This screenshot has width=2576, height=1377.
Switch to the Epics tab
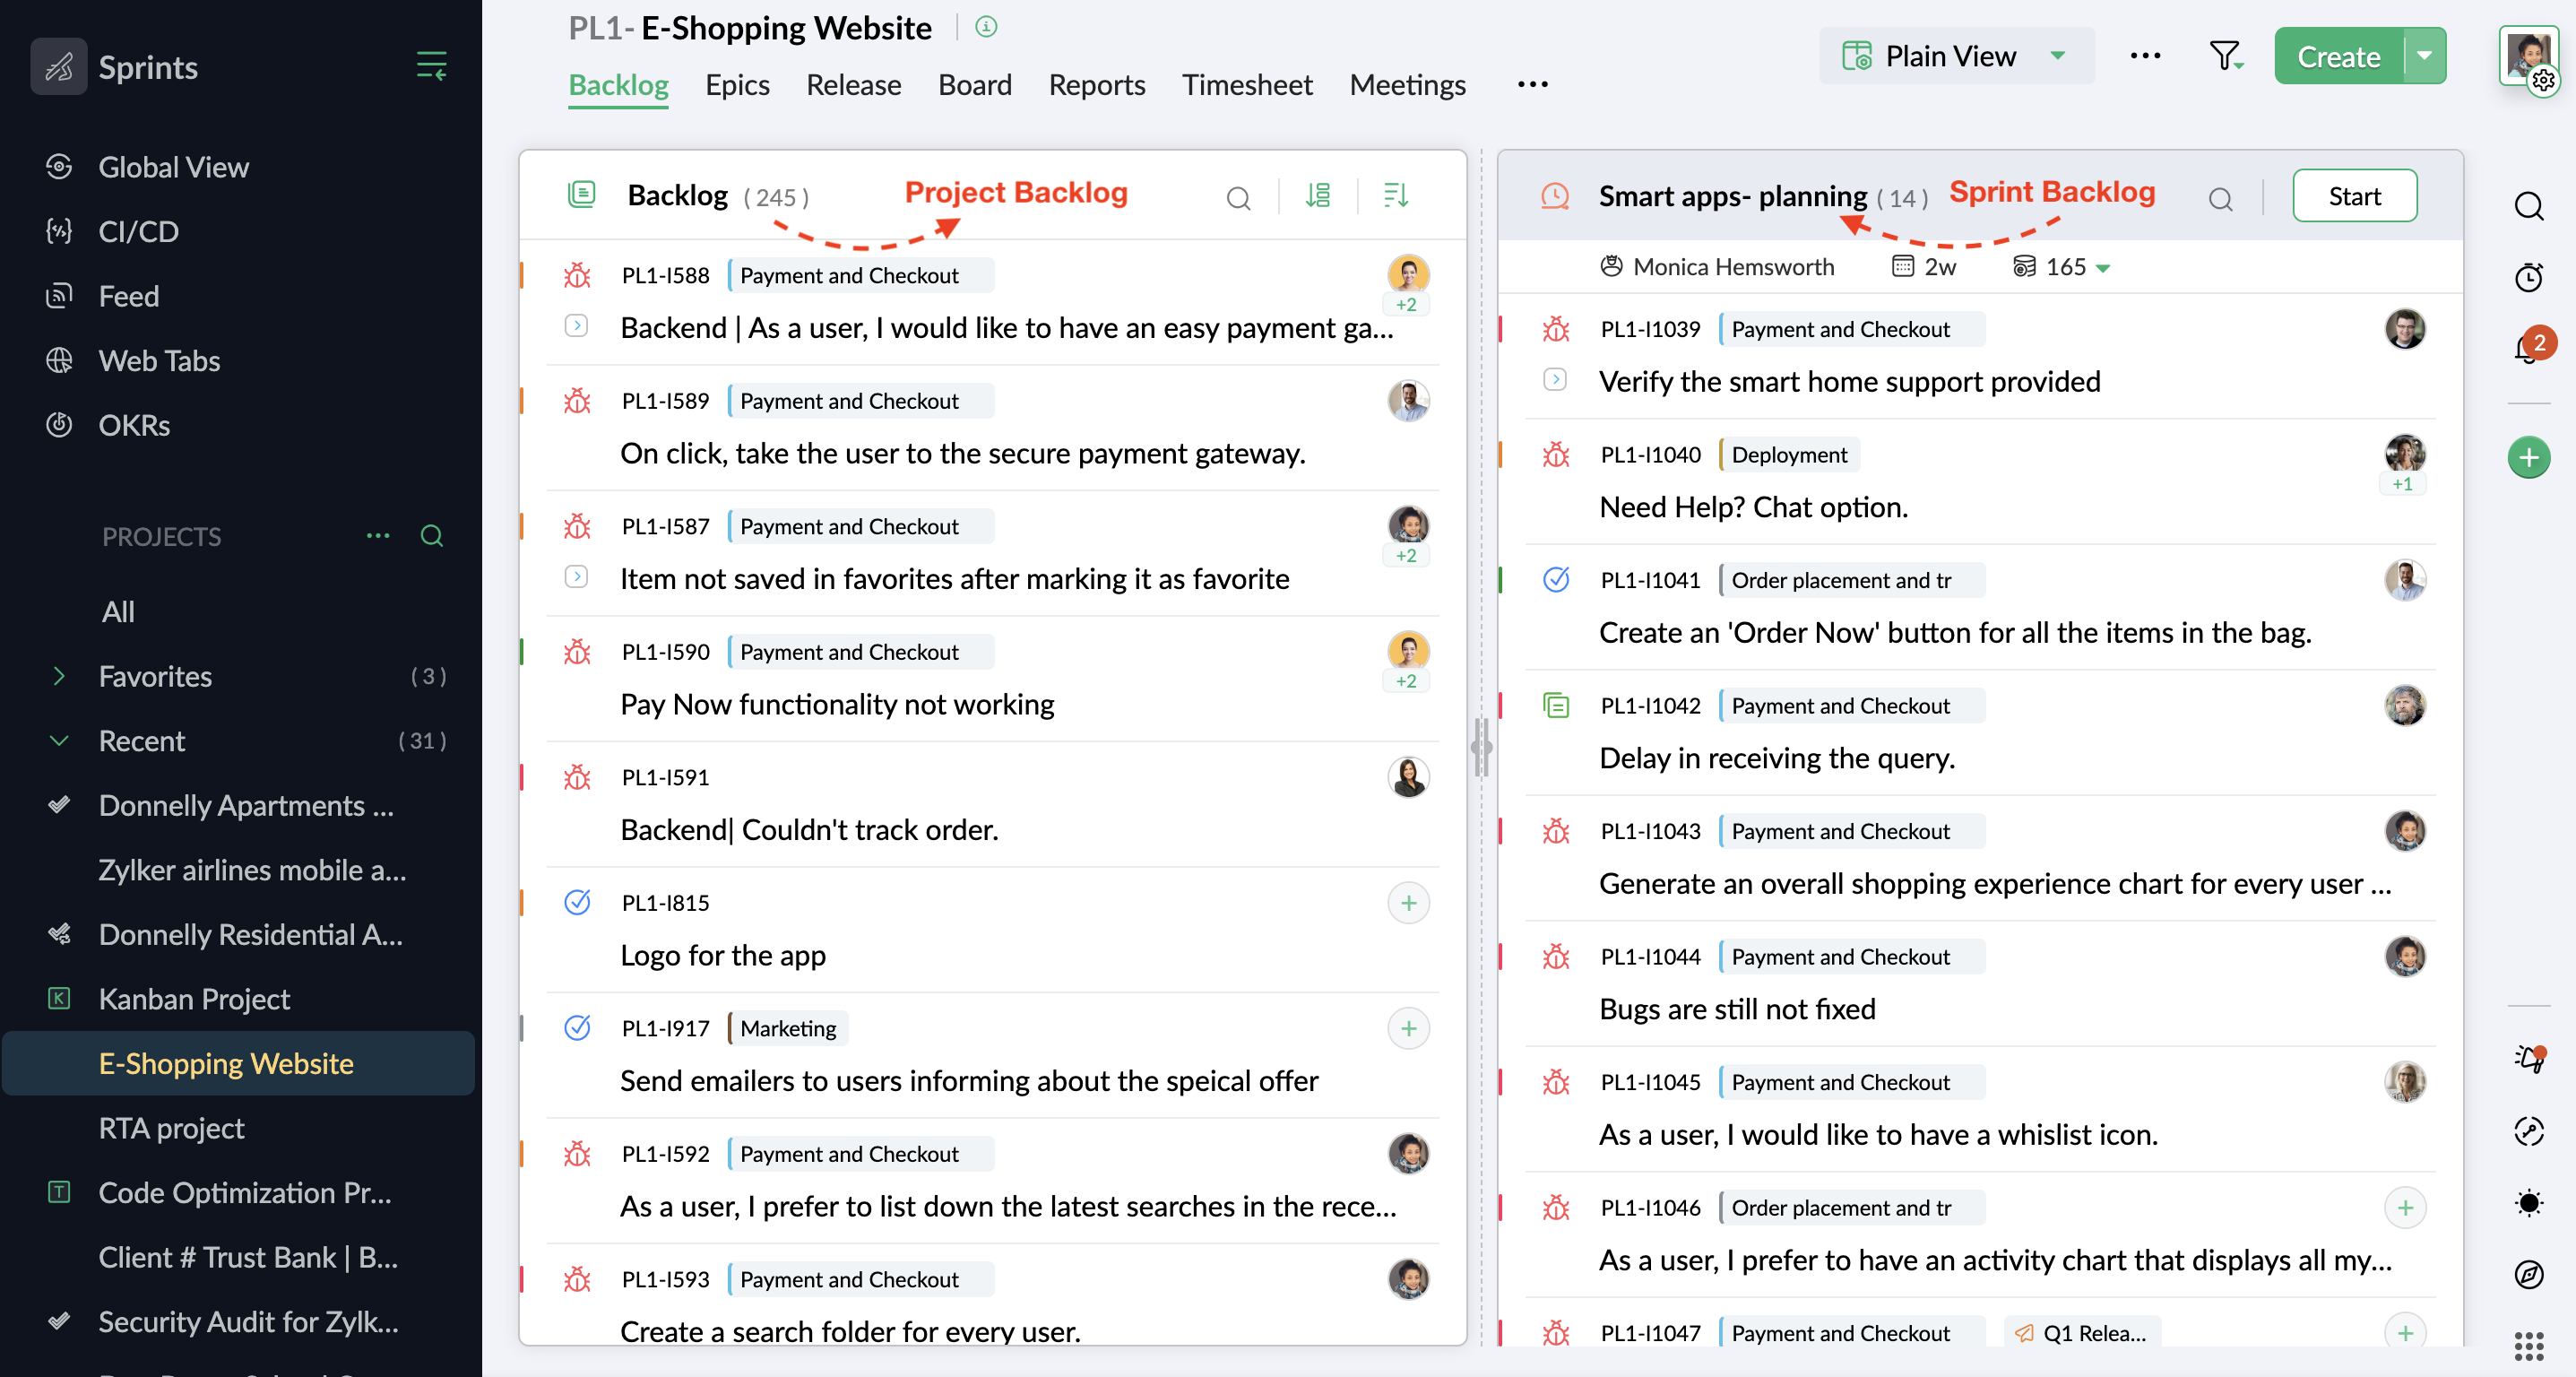(737, 85)
